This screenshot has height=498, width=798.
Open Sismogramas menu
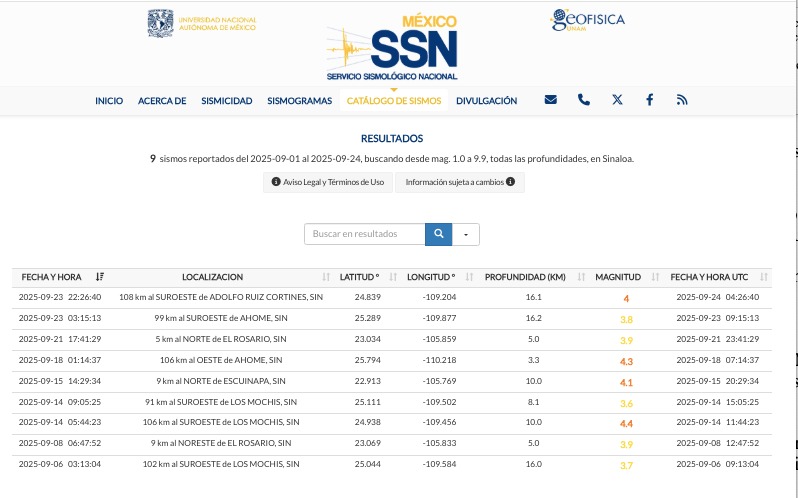coord(299,101)
